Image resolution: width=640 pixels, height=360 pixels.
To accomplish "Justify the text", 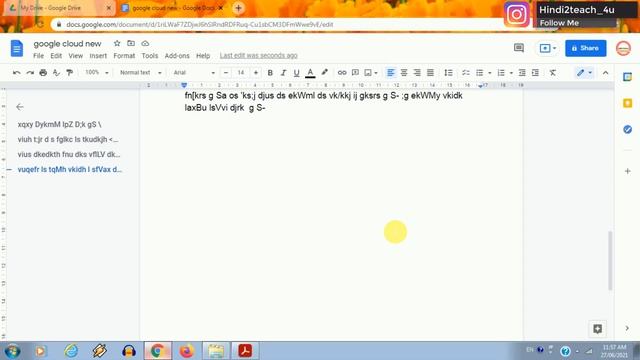I will (x=430, y=73).
